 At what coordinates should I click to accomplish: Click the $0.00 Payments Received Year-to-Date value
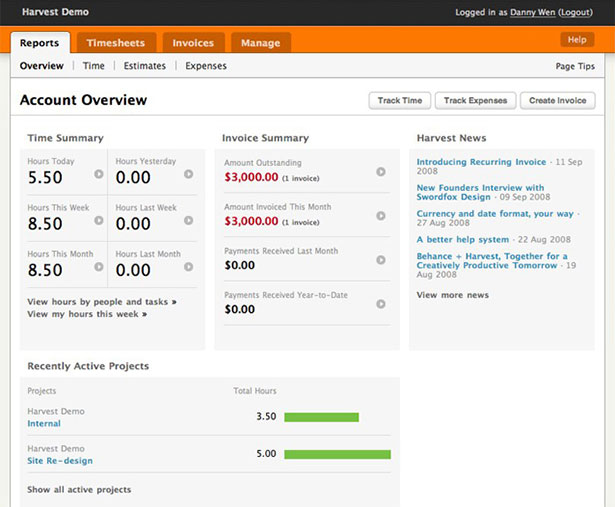(x=240, y=309)
